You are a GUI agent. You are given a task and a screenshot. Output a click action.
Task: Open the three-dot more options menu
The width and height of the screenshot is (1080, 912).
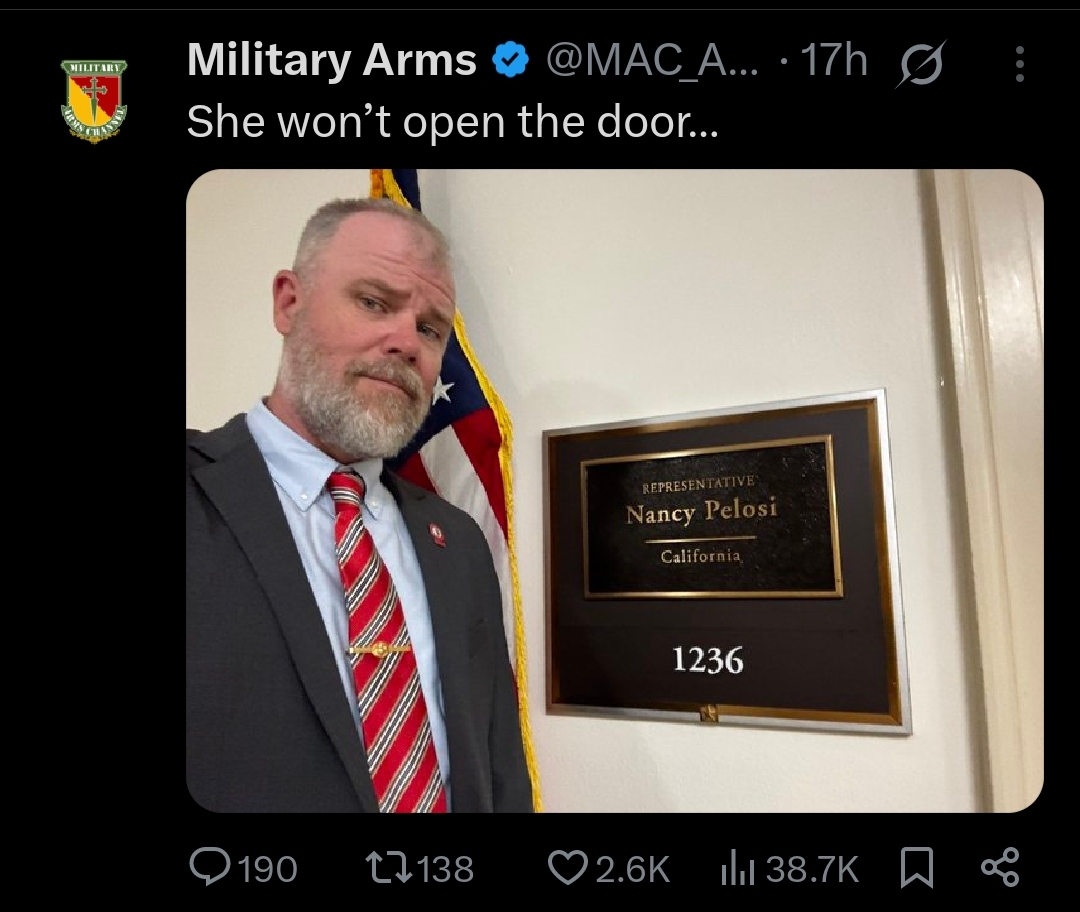(1020, 64)
